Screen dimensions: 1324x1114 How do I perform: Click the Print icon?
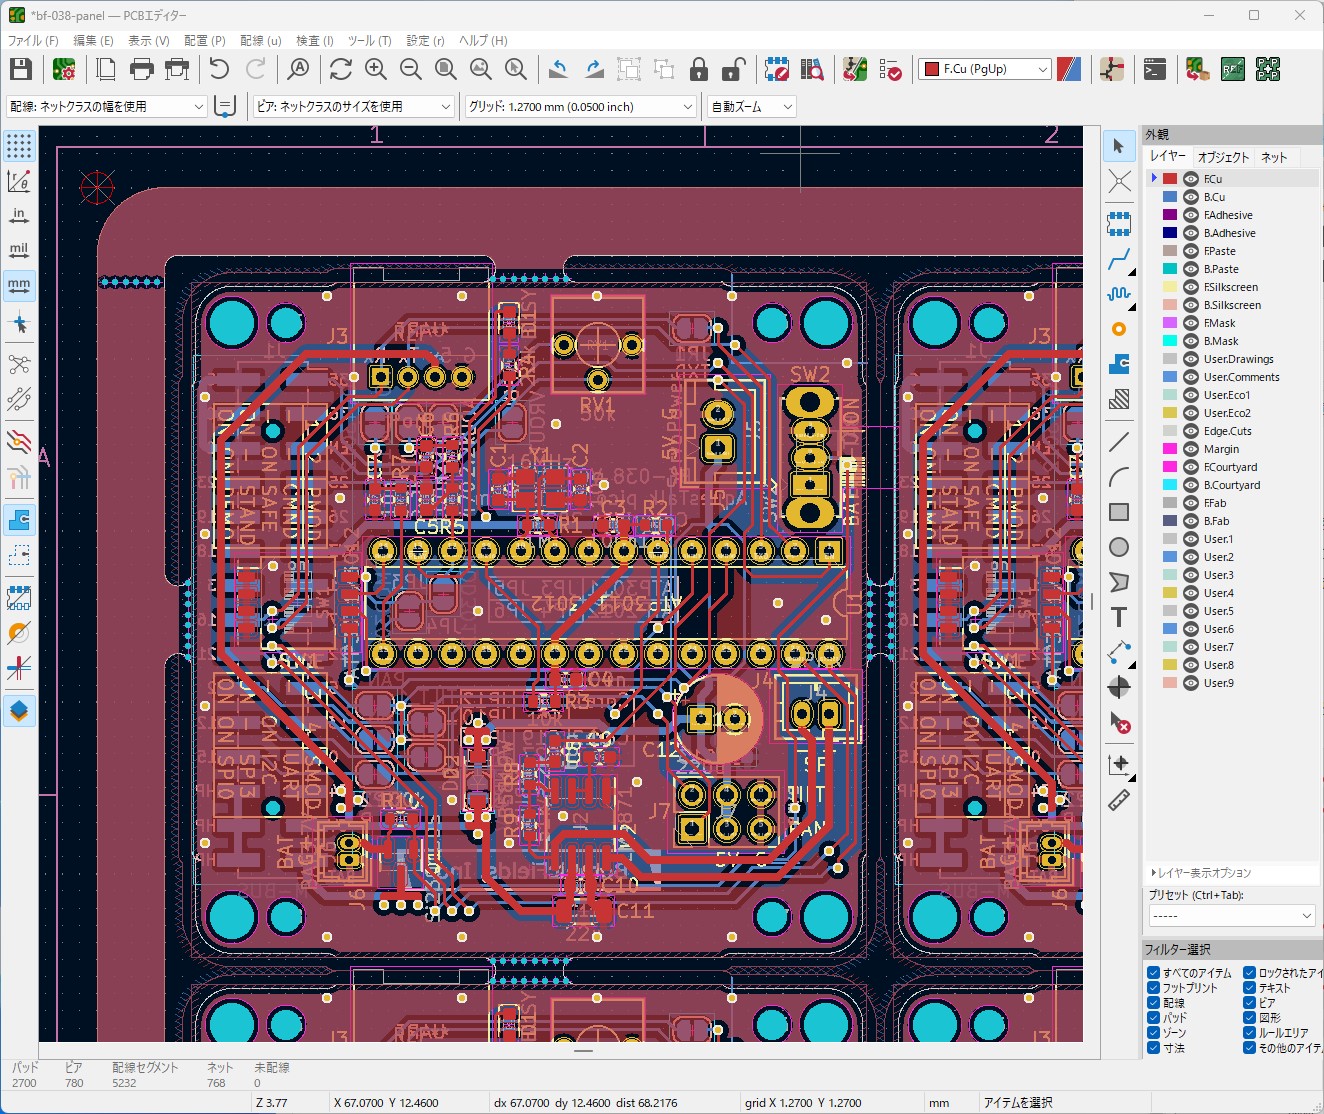click(142, 69)
